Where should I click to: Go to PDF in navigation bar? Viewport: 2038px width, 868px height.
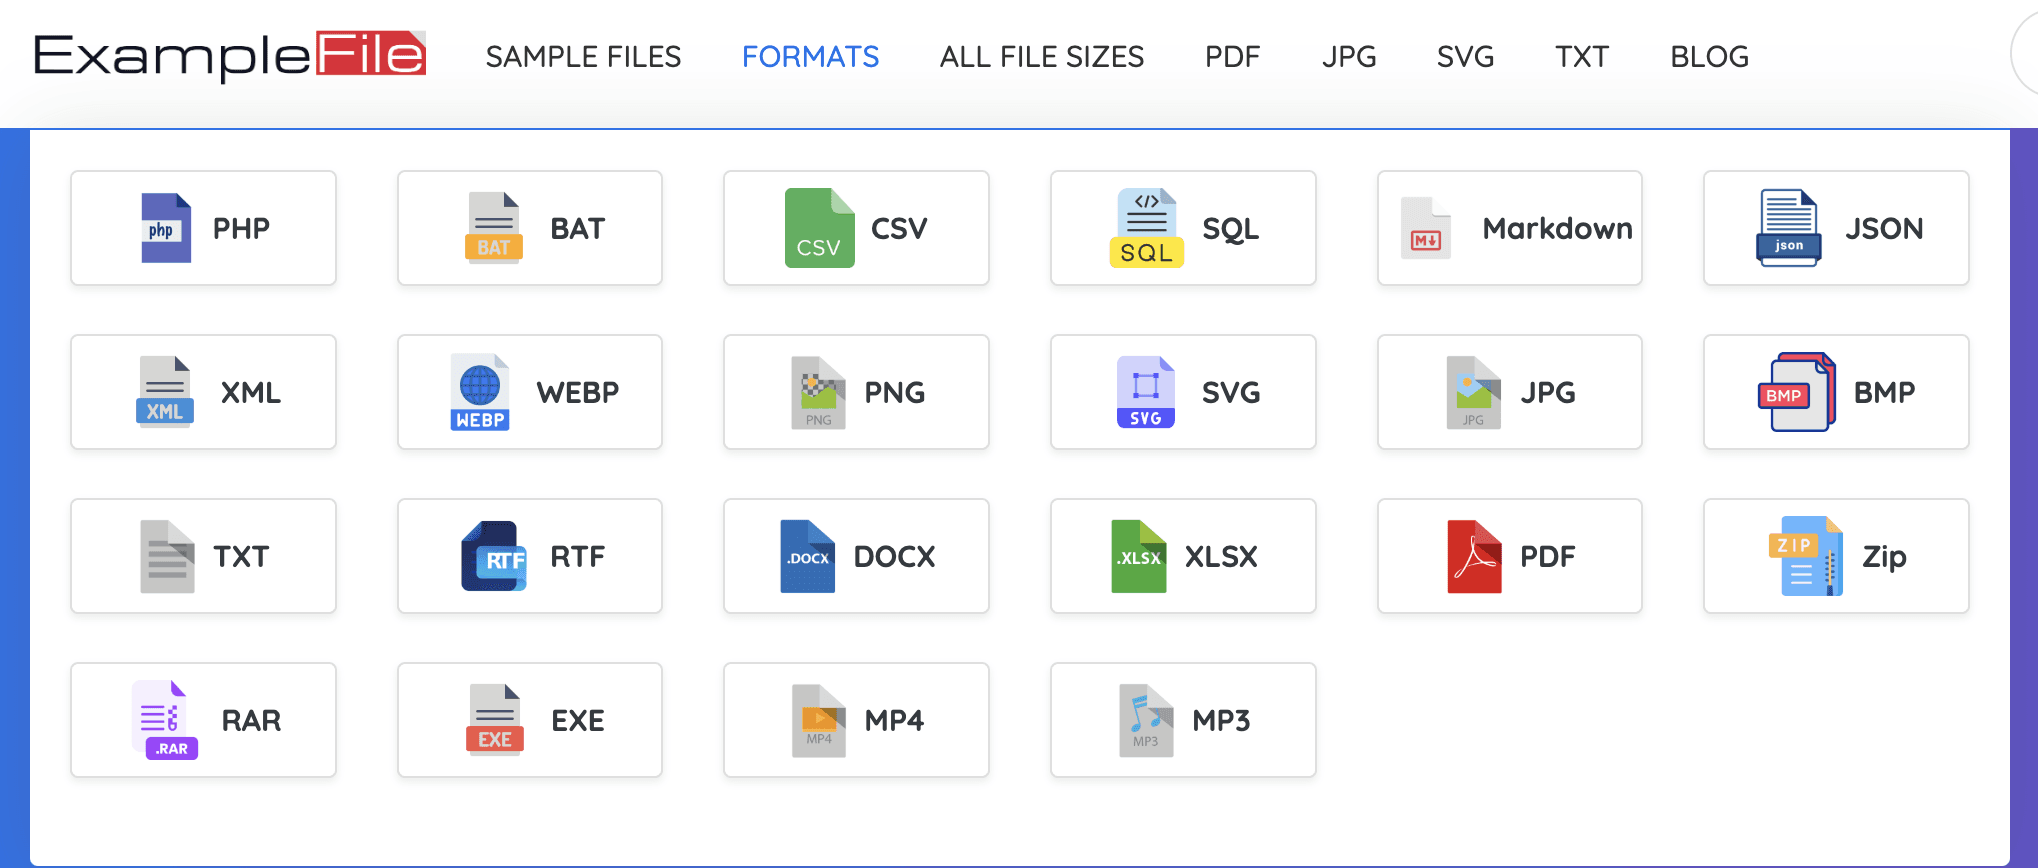1233,57
